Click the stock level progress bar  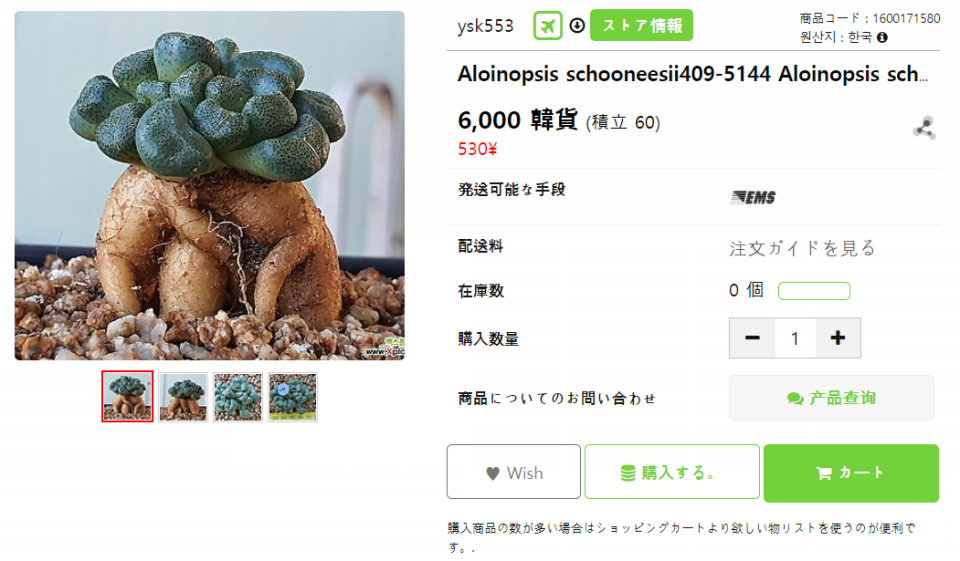[x=814, y=290]
